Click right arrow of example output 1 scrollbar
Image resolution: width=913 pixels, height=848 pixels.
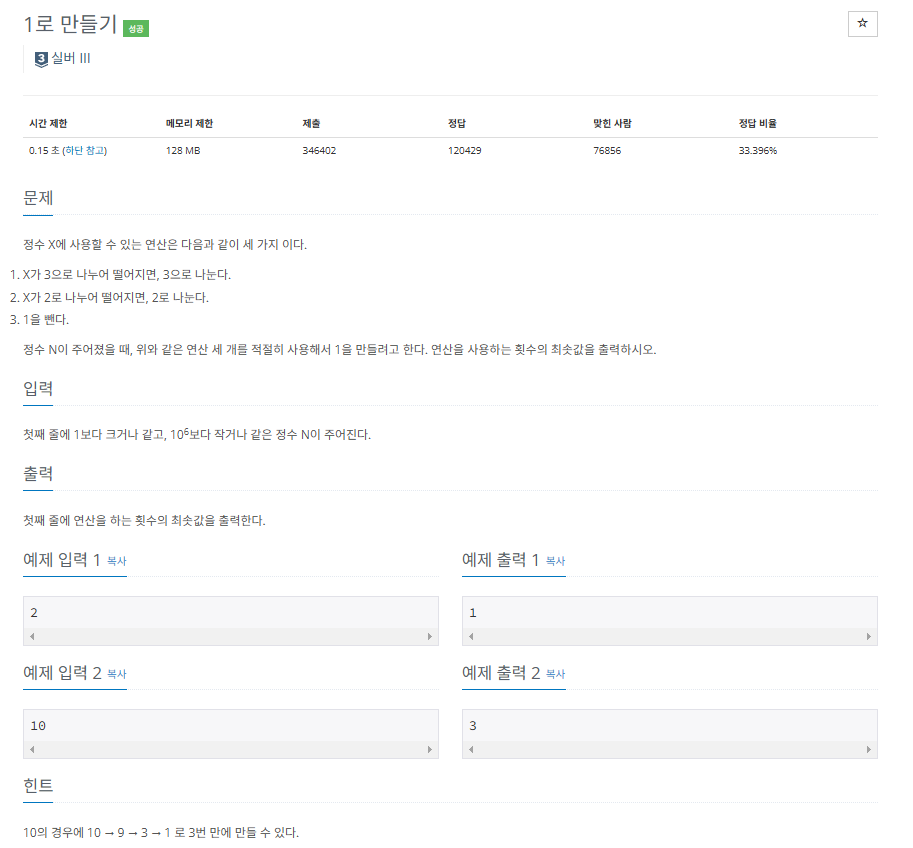(869, 637)
